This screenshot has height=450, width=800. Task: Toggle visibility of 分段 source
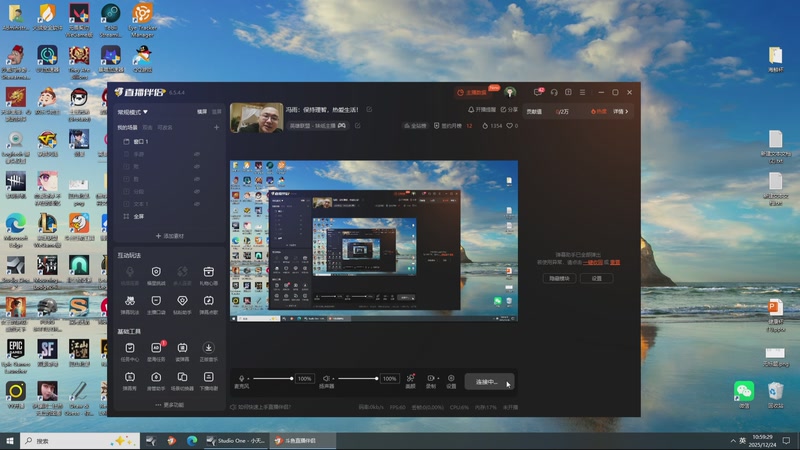tap(196, 191)
